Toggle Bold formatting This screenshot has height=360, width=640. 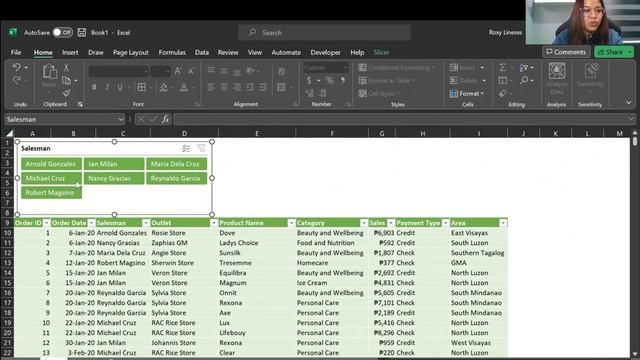click(x=94, y=87)
